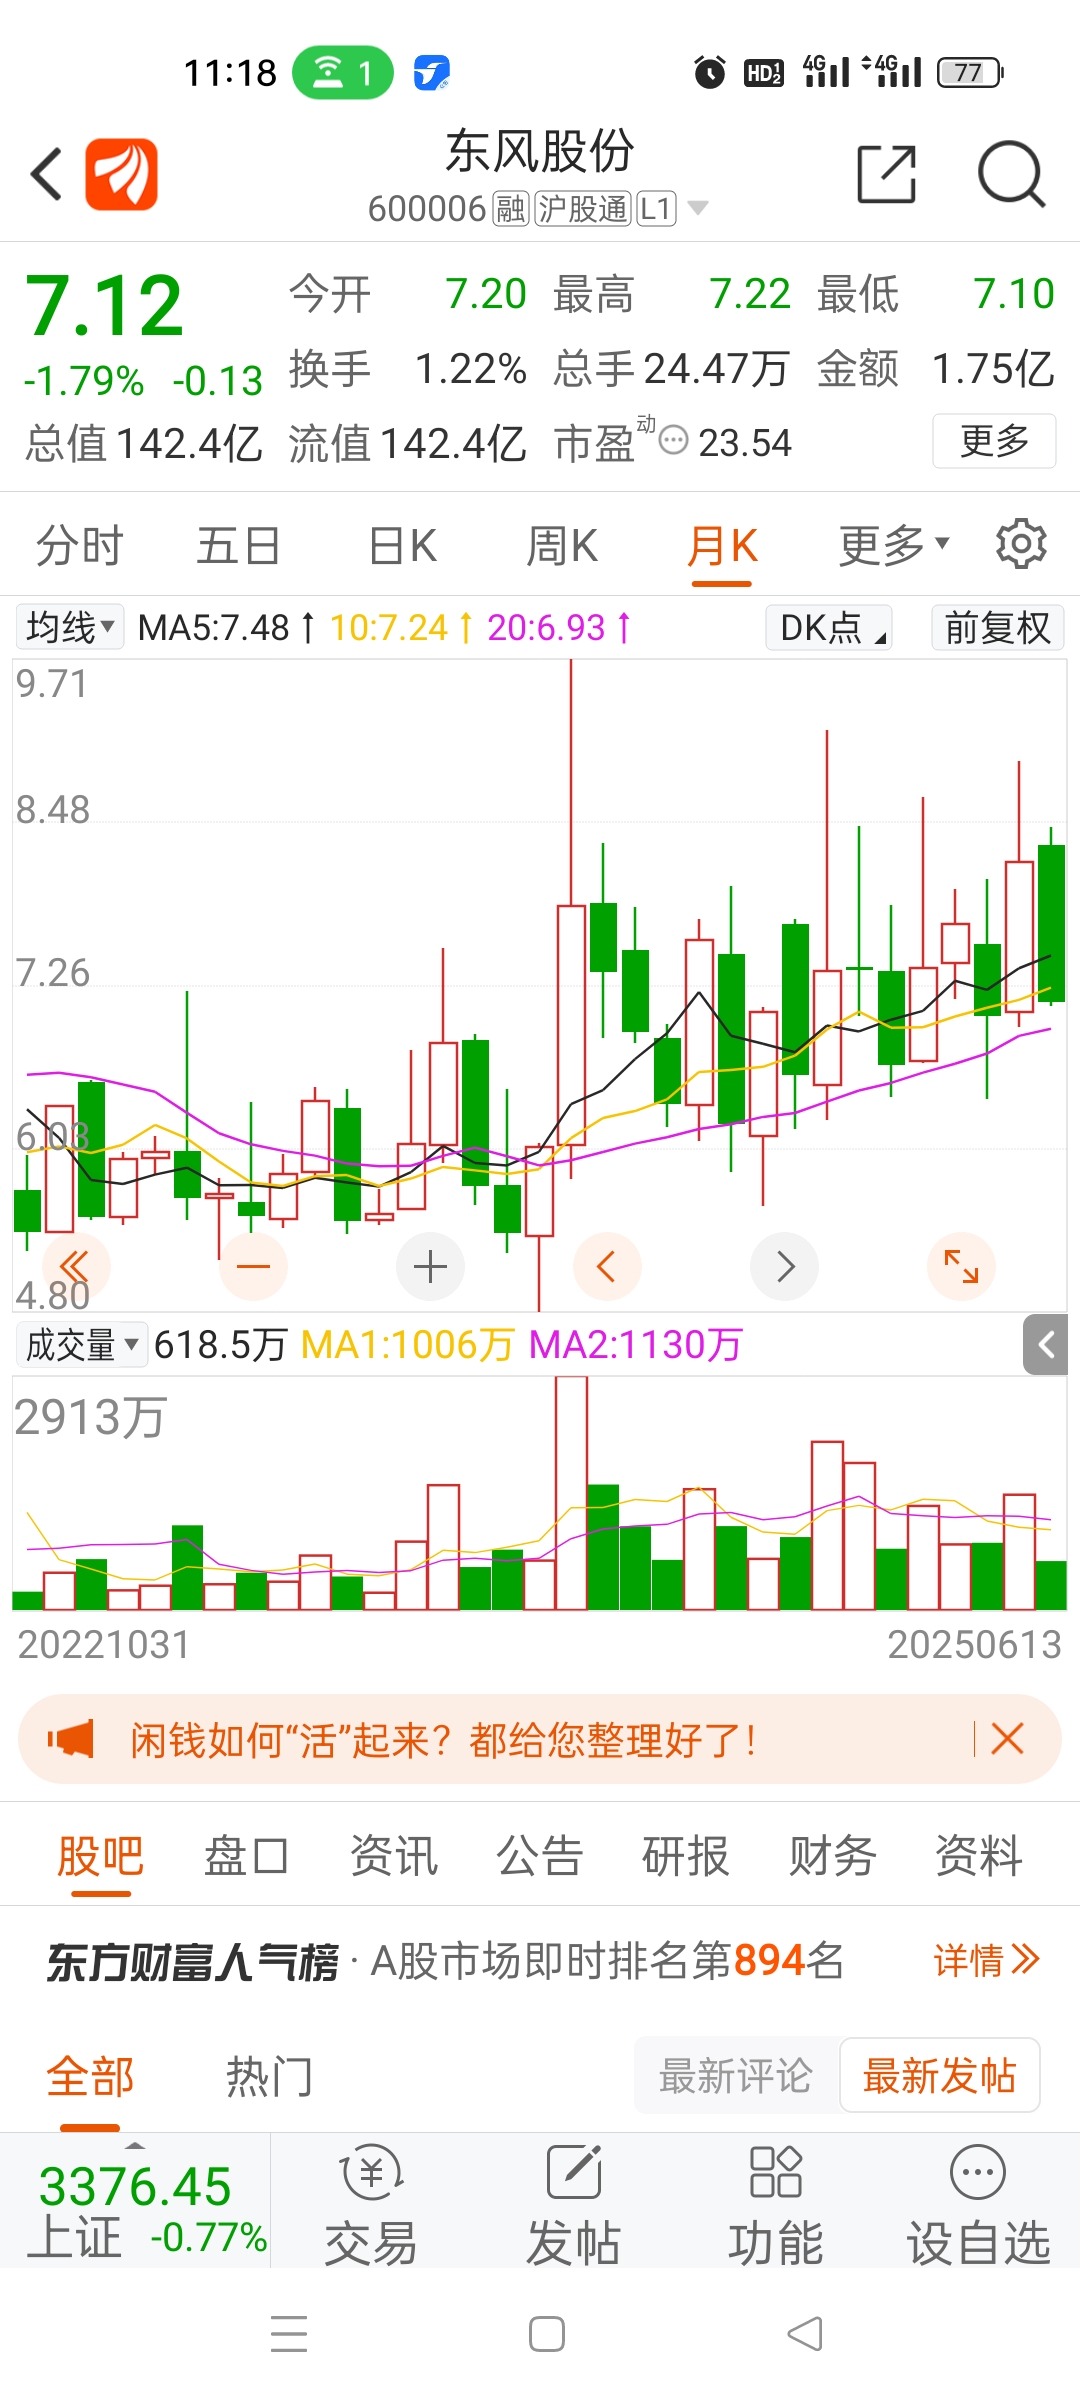Dismiss promo banner with X

1007,1739
